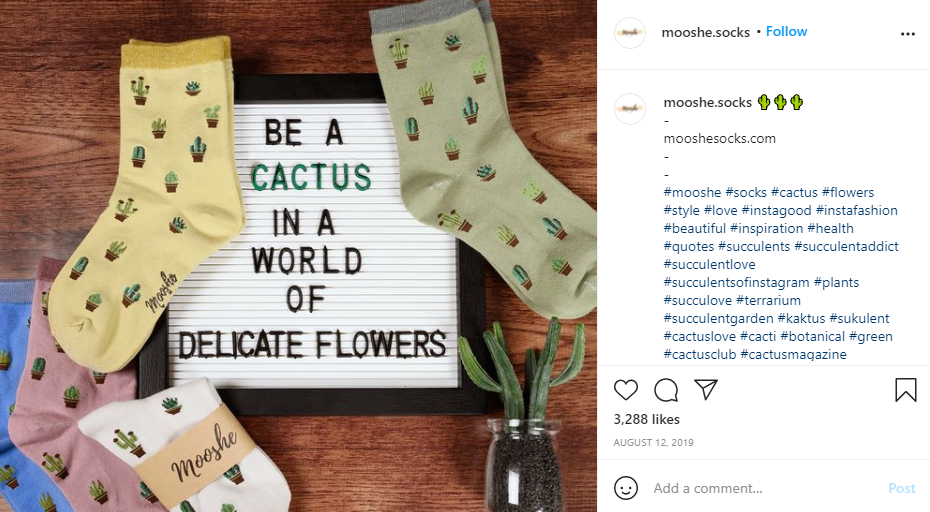930x512 pixels.
Task: Follow the mooshe.socks account
Action: [x=787, y=32]
